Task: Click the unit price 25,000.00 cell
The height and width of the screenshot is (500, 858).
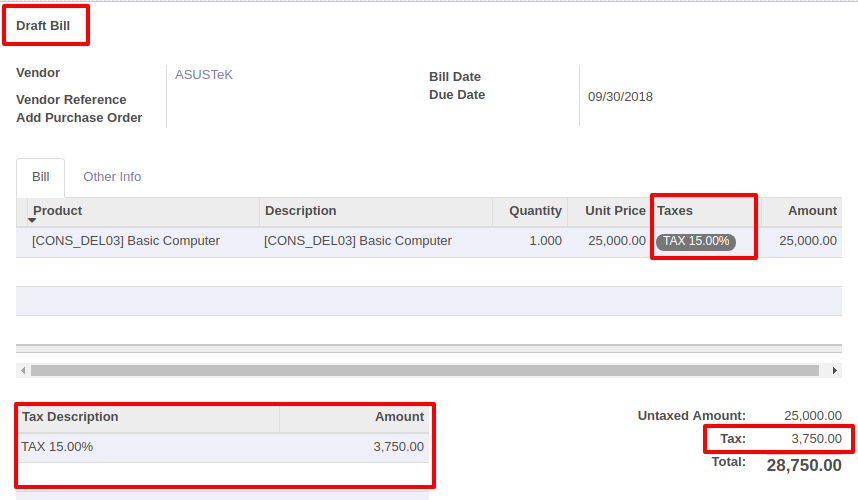Action: point(617,241)
